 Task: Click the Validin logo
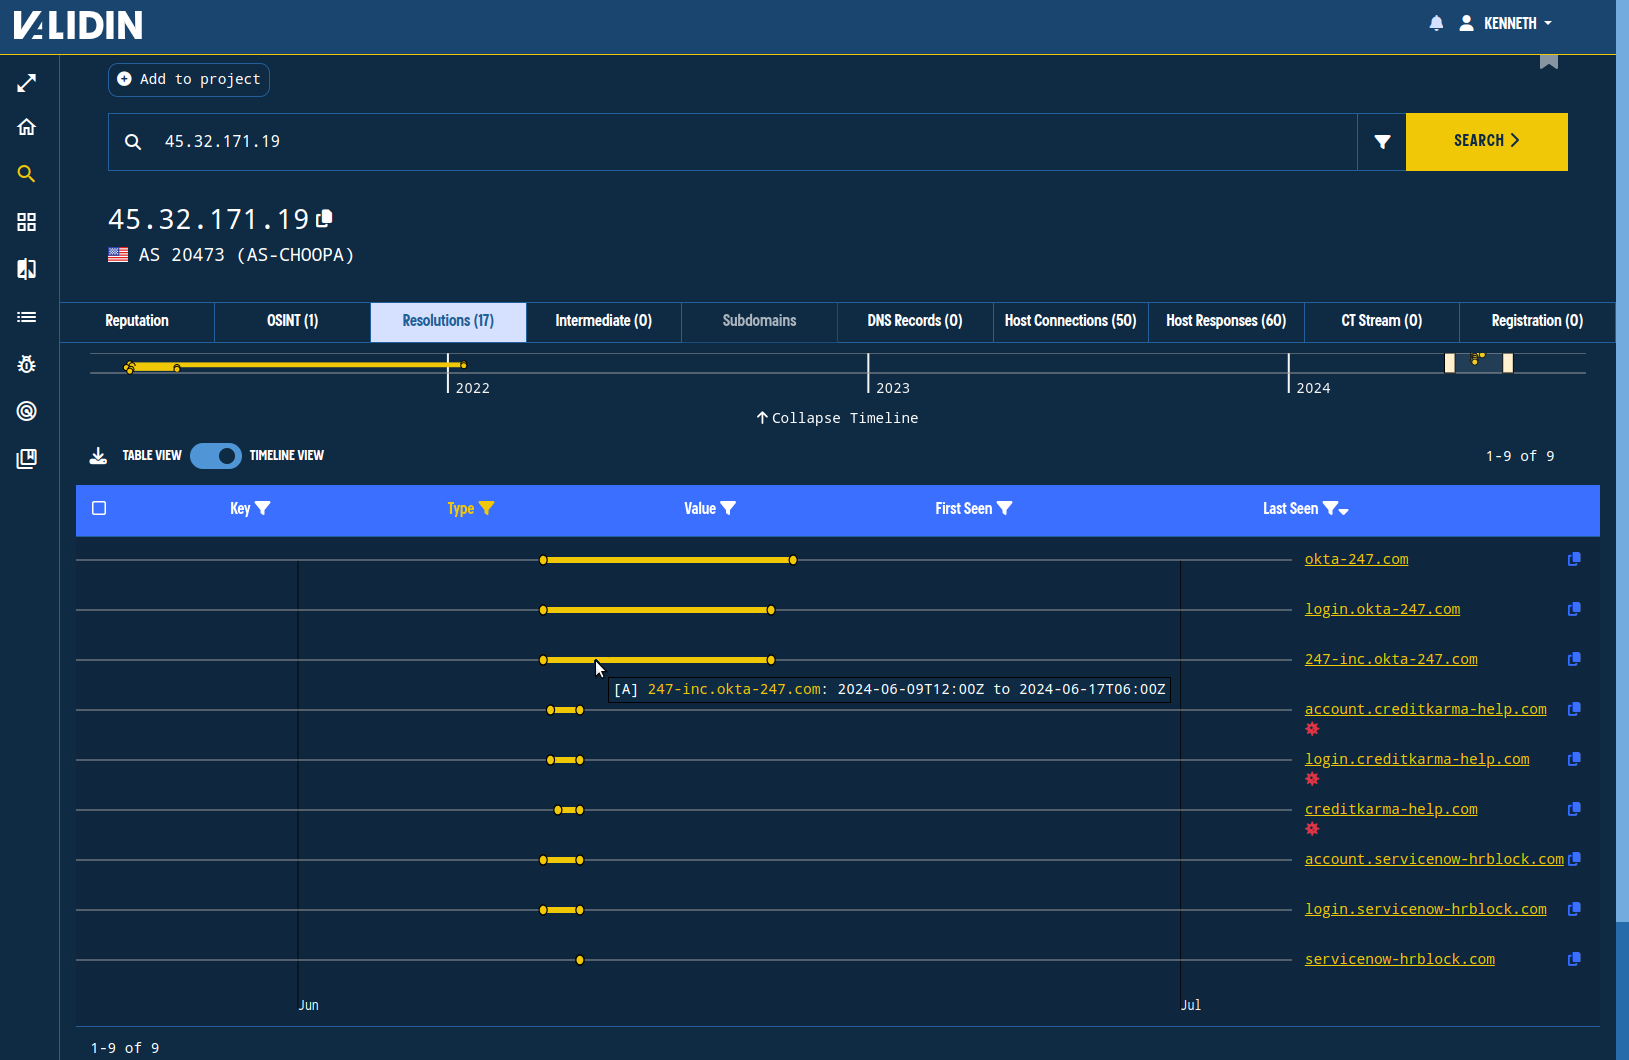[x=78, y=25]
